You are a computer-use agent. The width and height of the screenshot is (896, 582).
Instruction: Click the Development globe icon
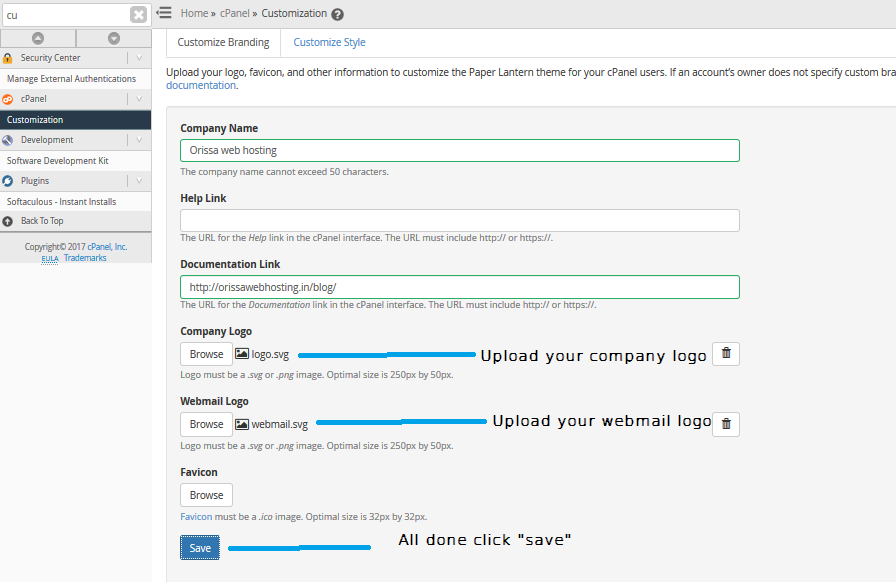[x=7, y=140]
